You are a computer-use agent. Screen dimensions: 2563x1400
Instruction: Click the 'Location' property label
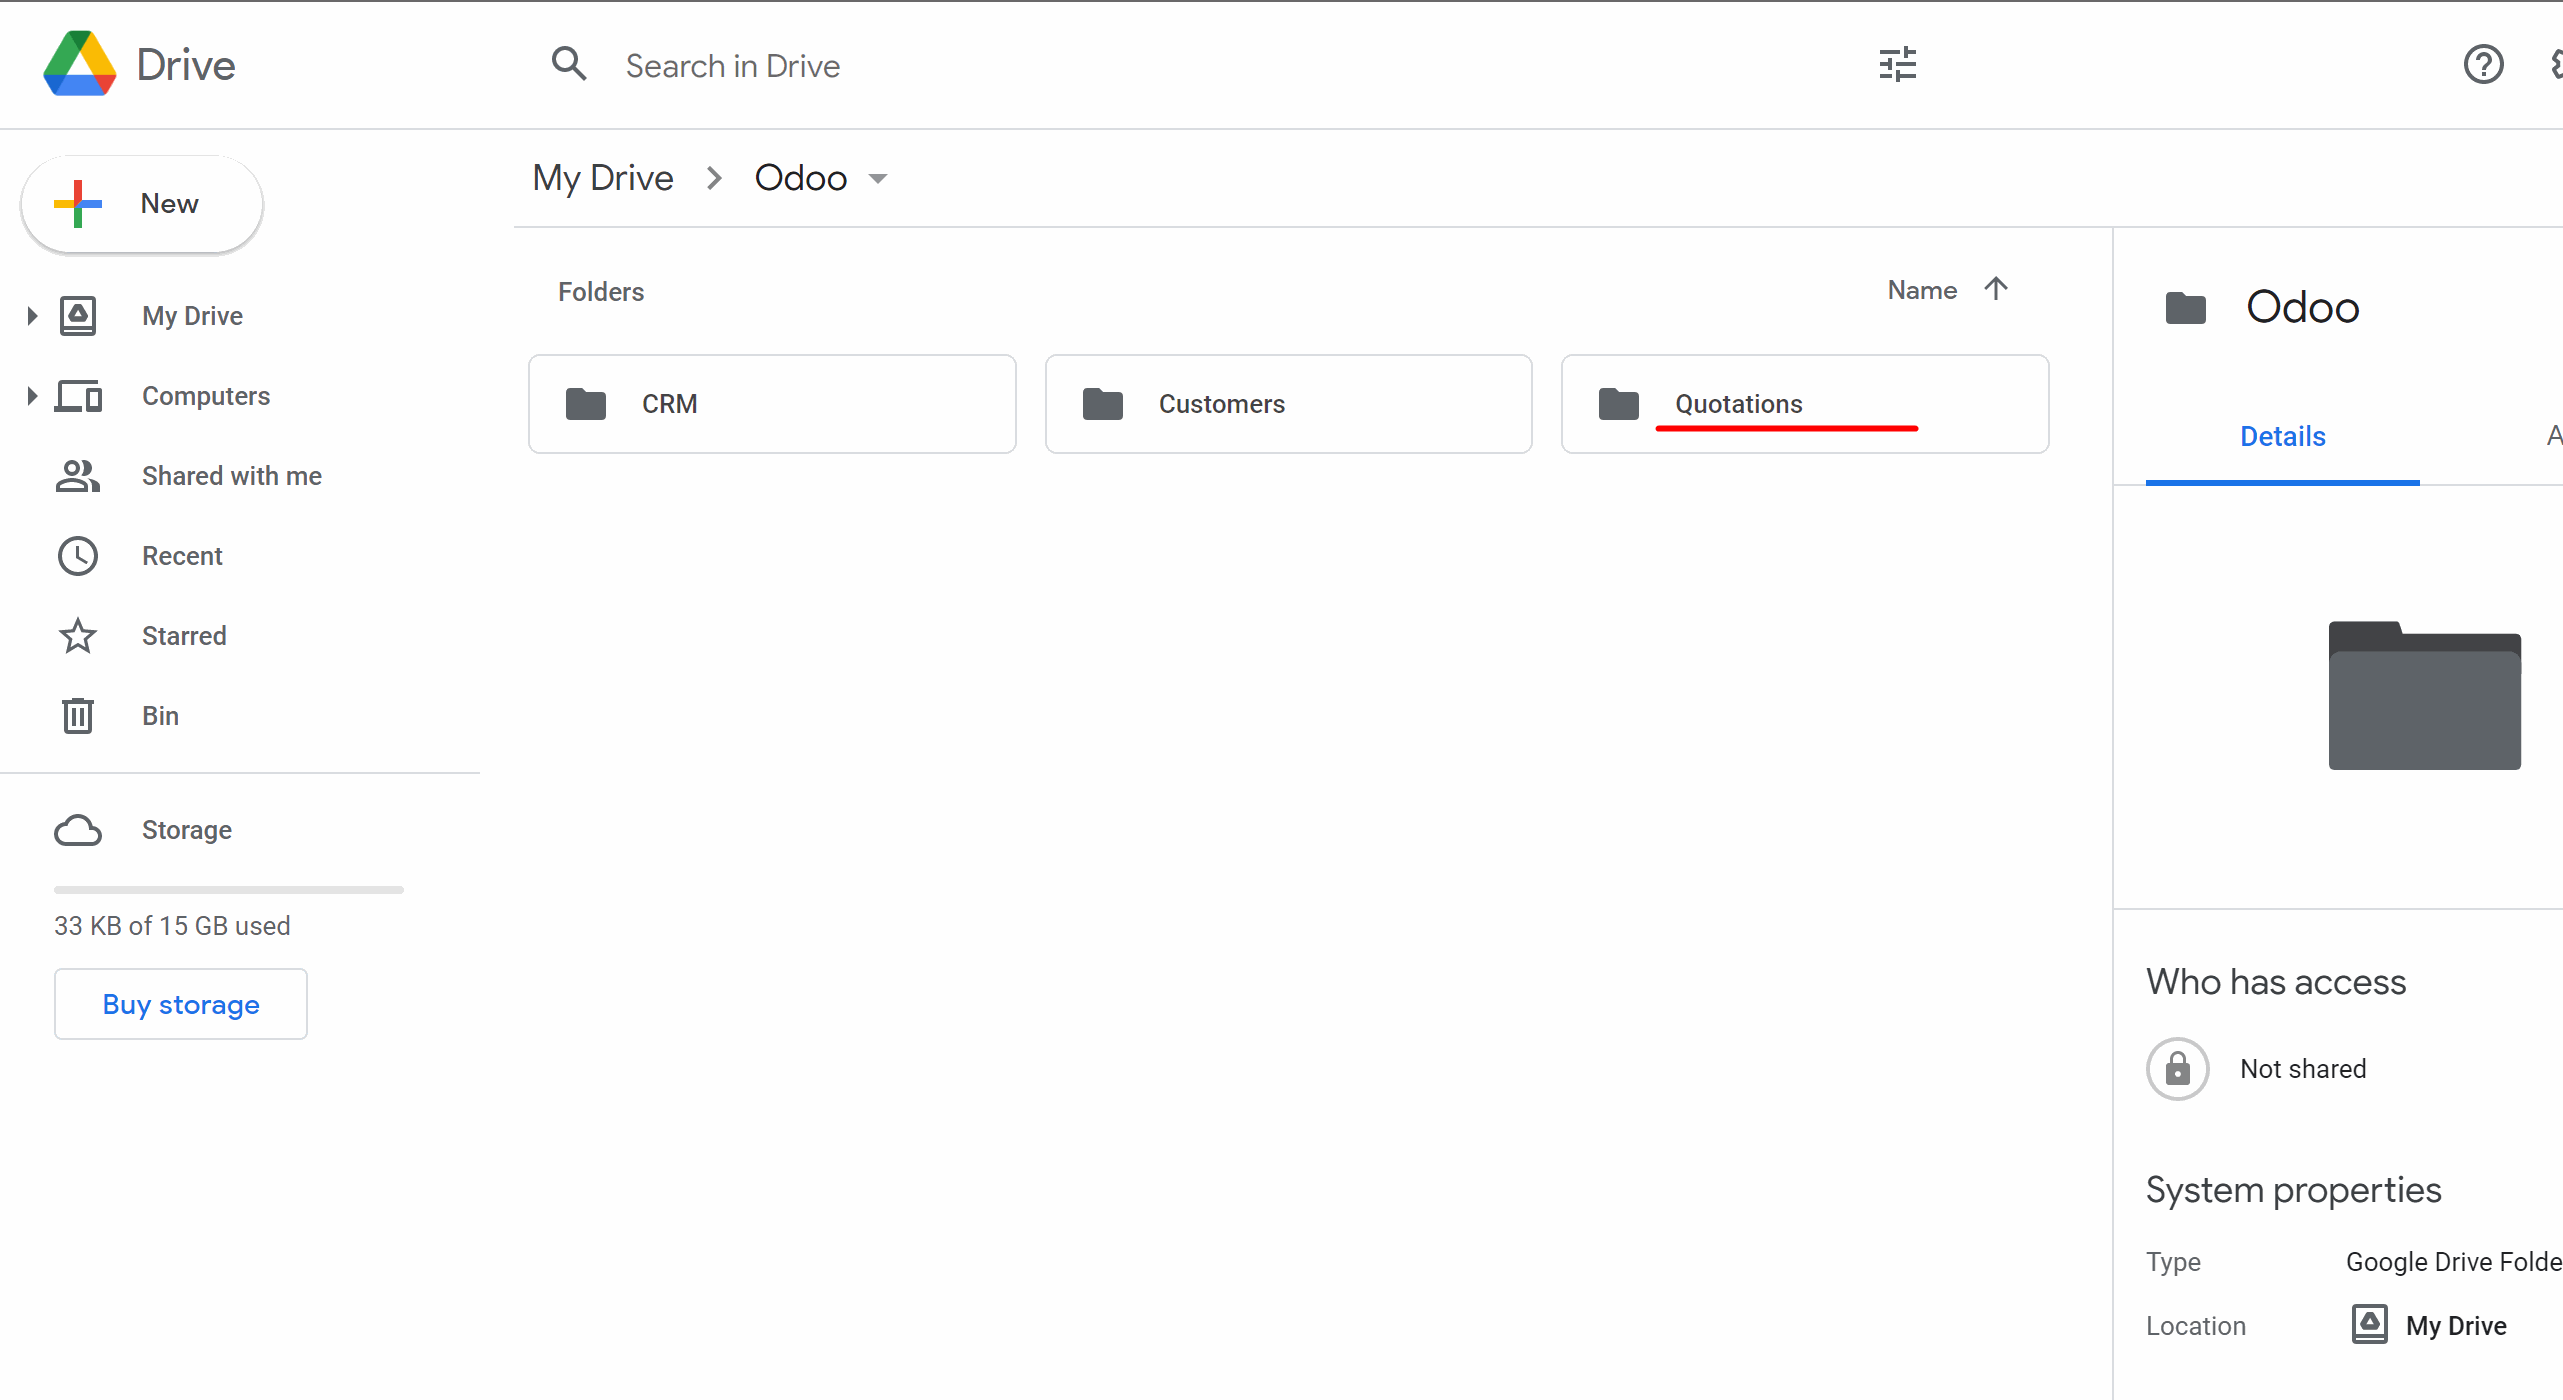click(2196, 1326)
